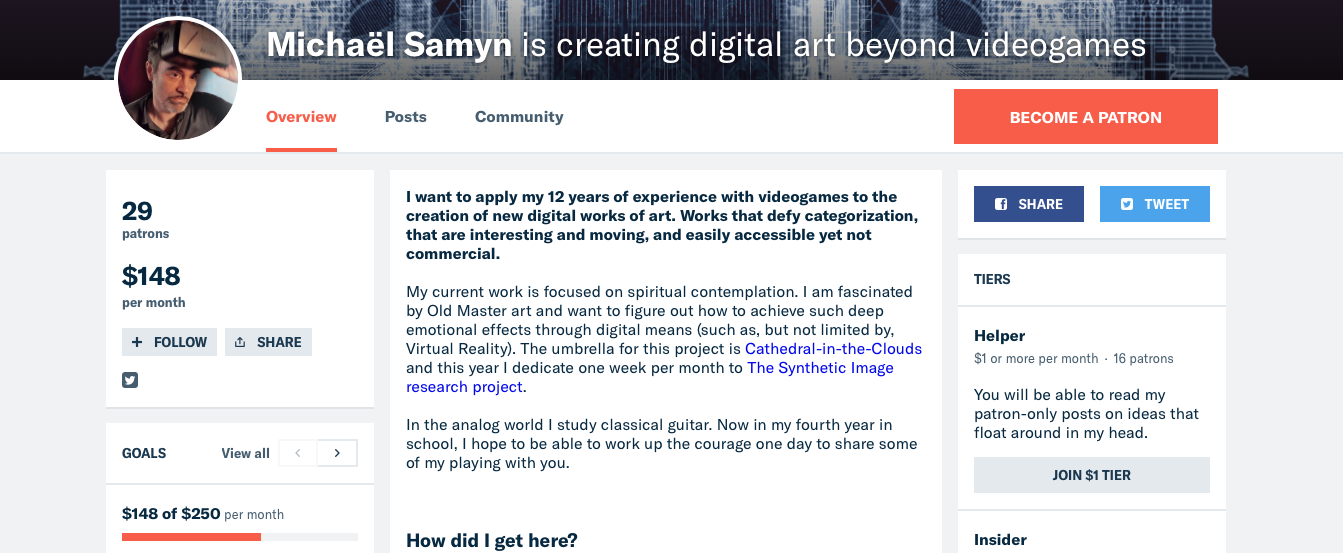This screenshot has width=1343, height=553.
Task: Go to the next goal with the right arrow
Action: point(337,453)
